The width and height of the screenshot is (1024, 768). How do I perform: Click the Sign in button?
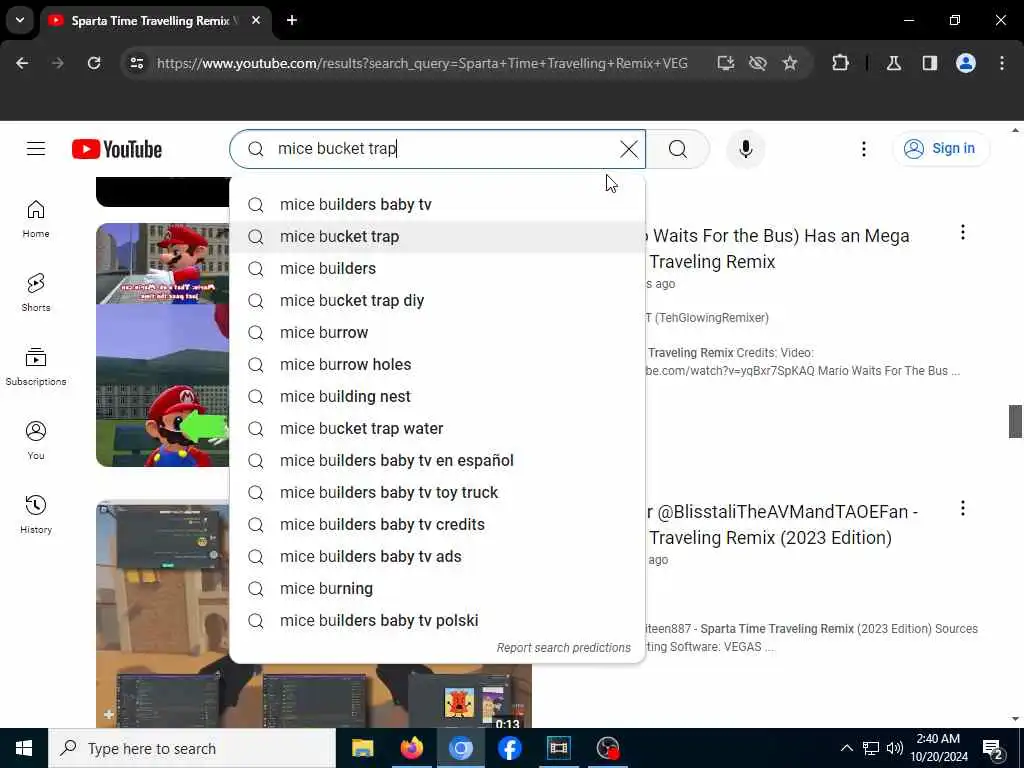click(x=941, y=149)
